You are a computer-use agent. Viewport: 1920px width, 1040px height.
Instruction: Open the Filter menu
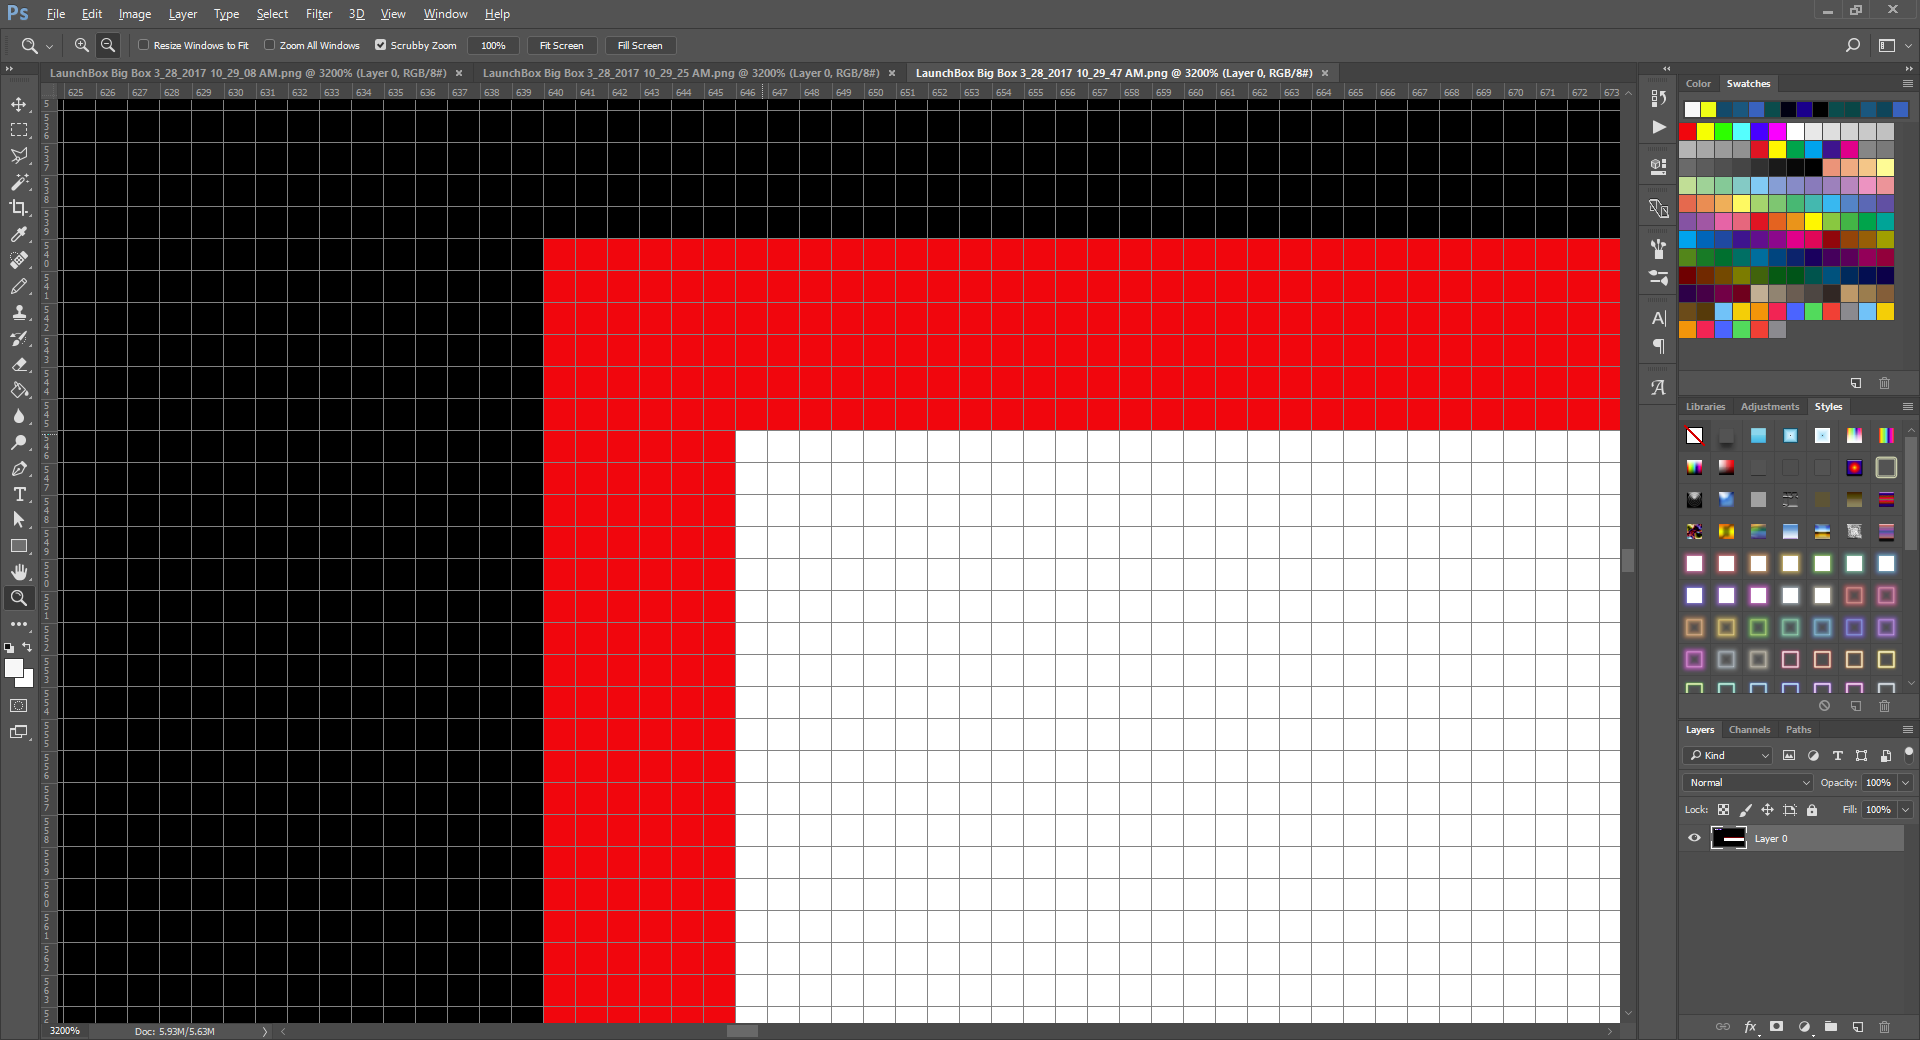click(x=319, y=14)
